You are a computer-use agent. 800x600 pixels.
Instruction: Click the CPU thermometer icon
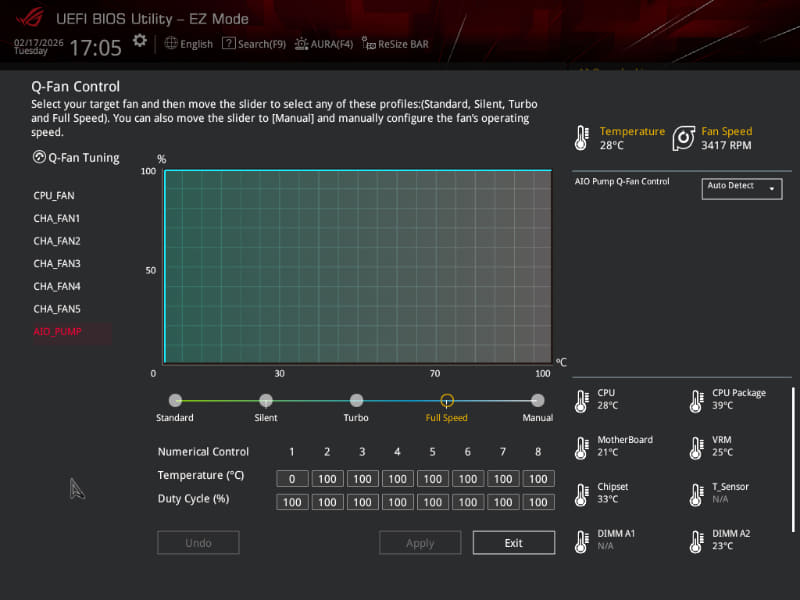[x=582, y=402]
